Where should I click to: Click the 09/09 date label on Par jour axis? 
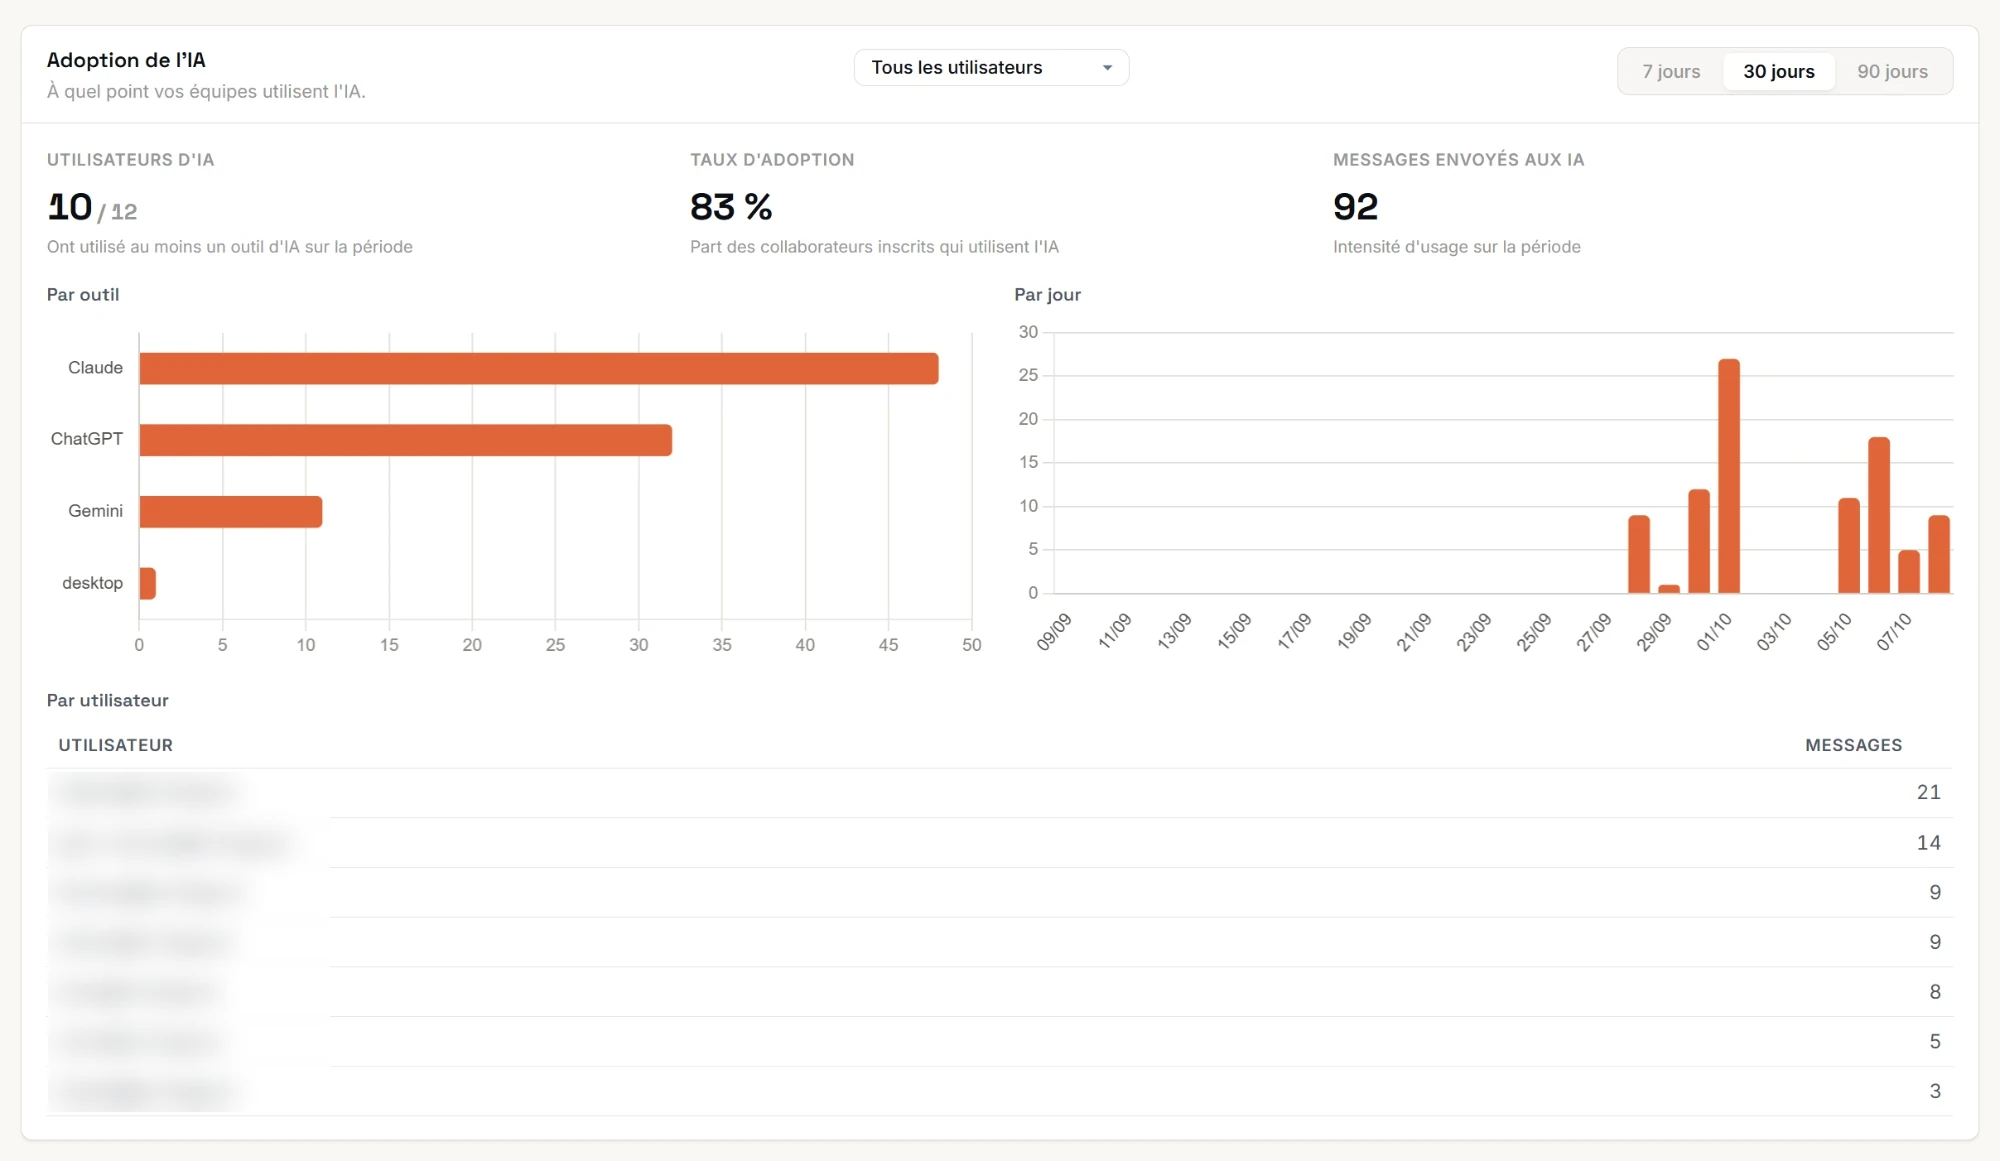1053,632
